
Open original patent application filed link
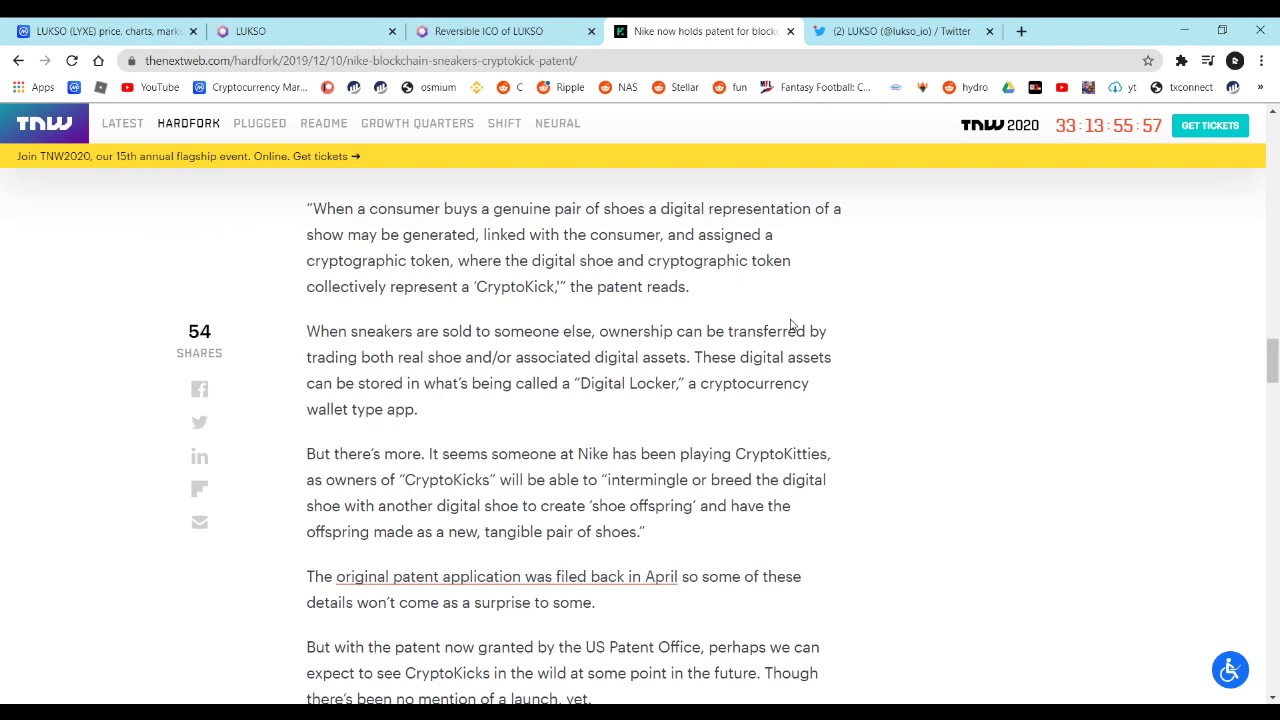(x=507, y=577)
